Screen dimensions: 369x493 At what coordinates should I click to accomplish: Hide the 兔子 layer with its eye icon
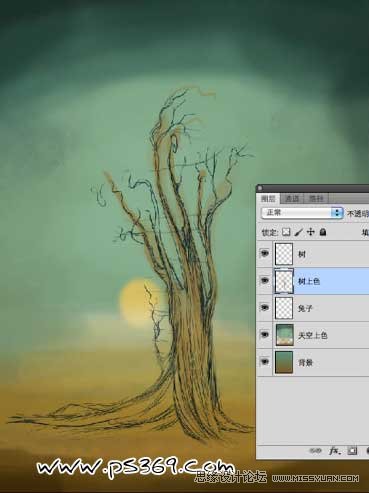265,308
